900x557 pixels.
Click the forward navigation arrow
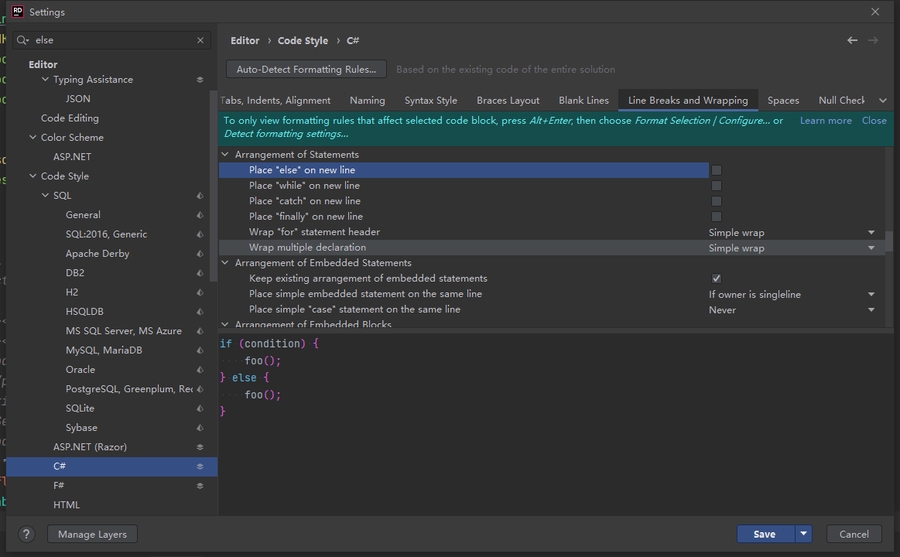pyautogui.click(x=873, y=40)
